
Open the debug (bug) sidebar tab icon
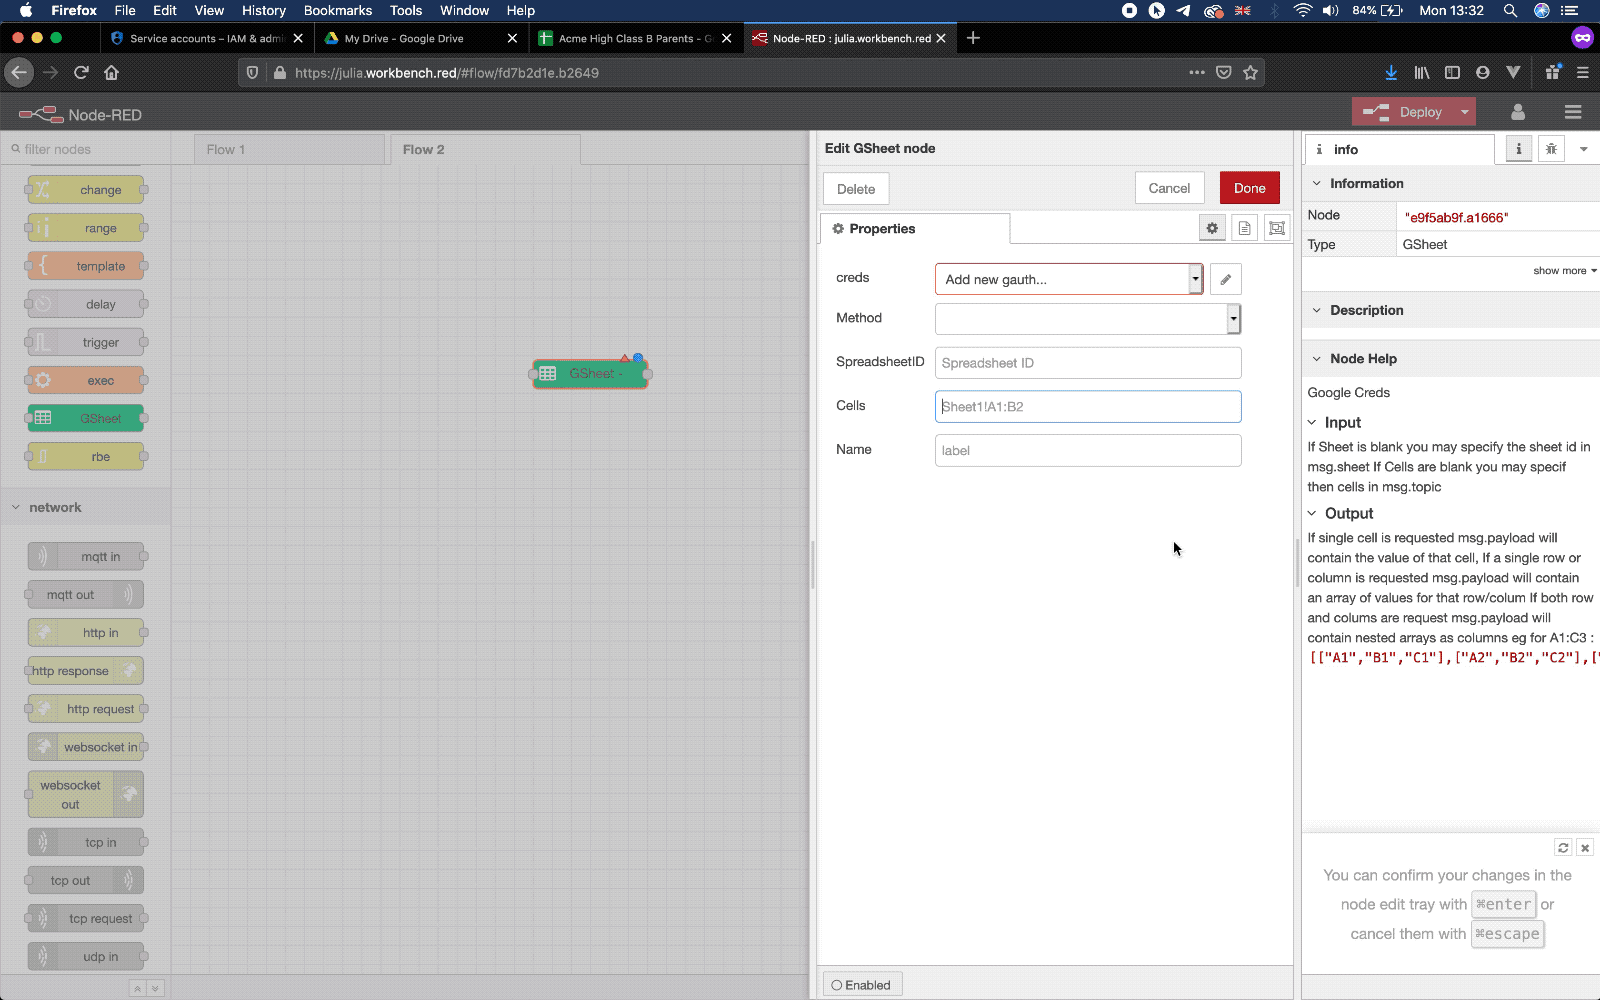(x=1551, y=149)
